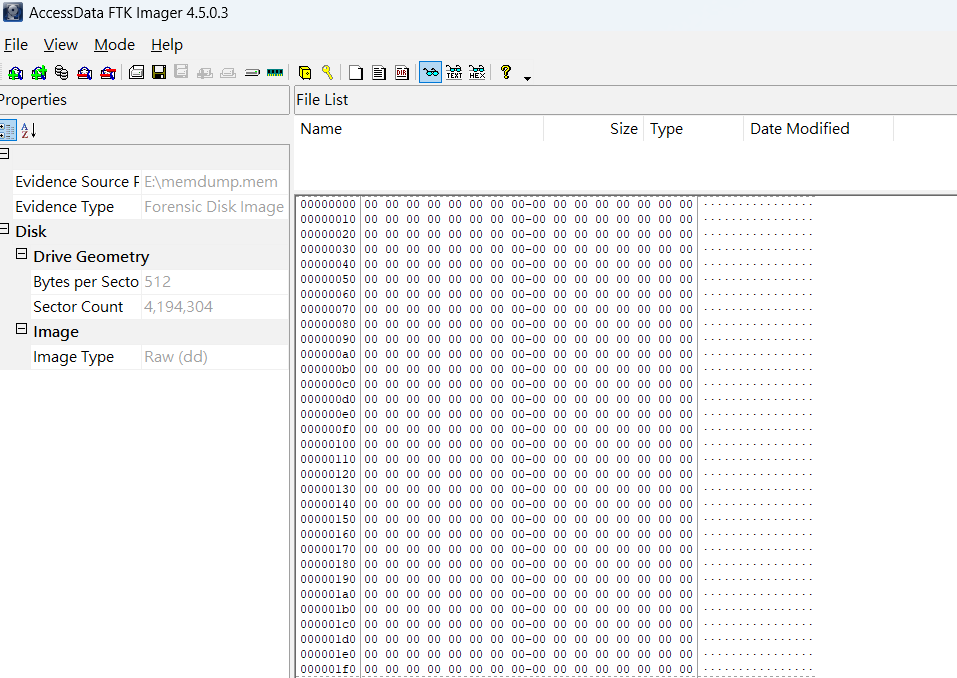Image resolution: width=957 pixels, height=678 pixels.
Task: Open the toolbar overflow dropdown arrow
Action: tap(527, 78)
